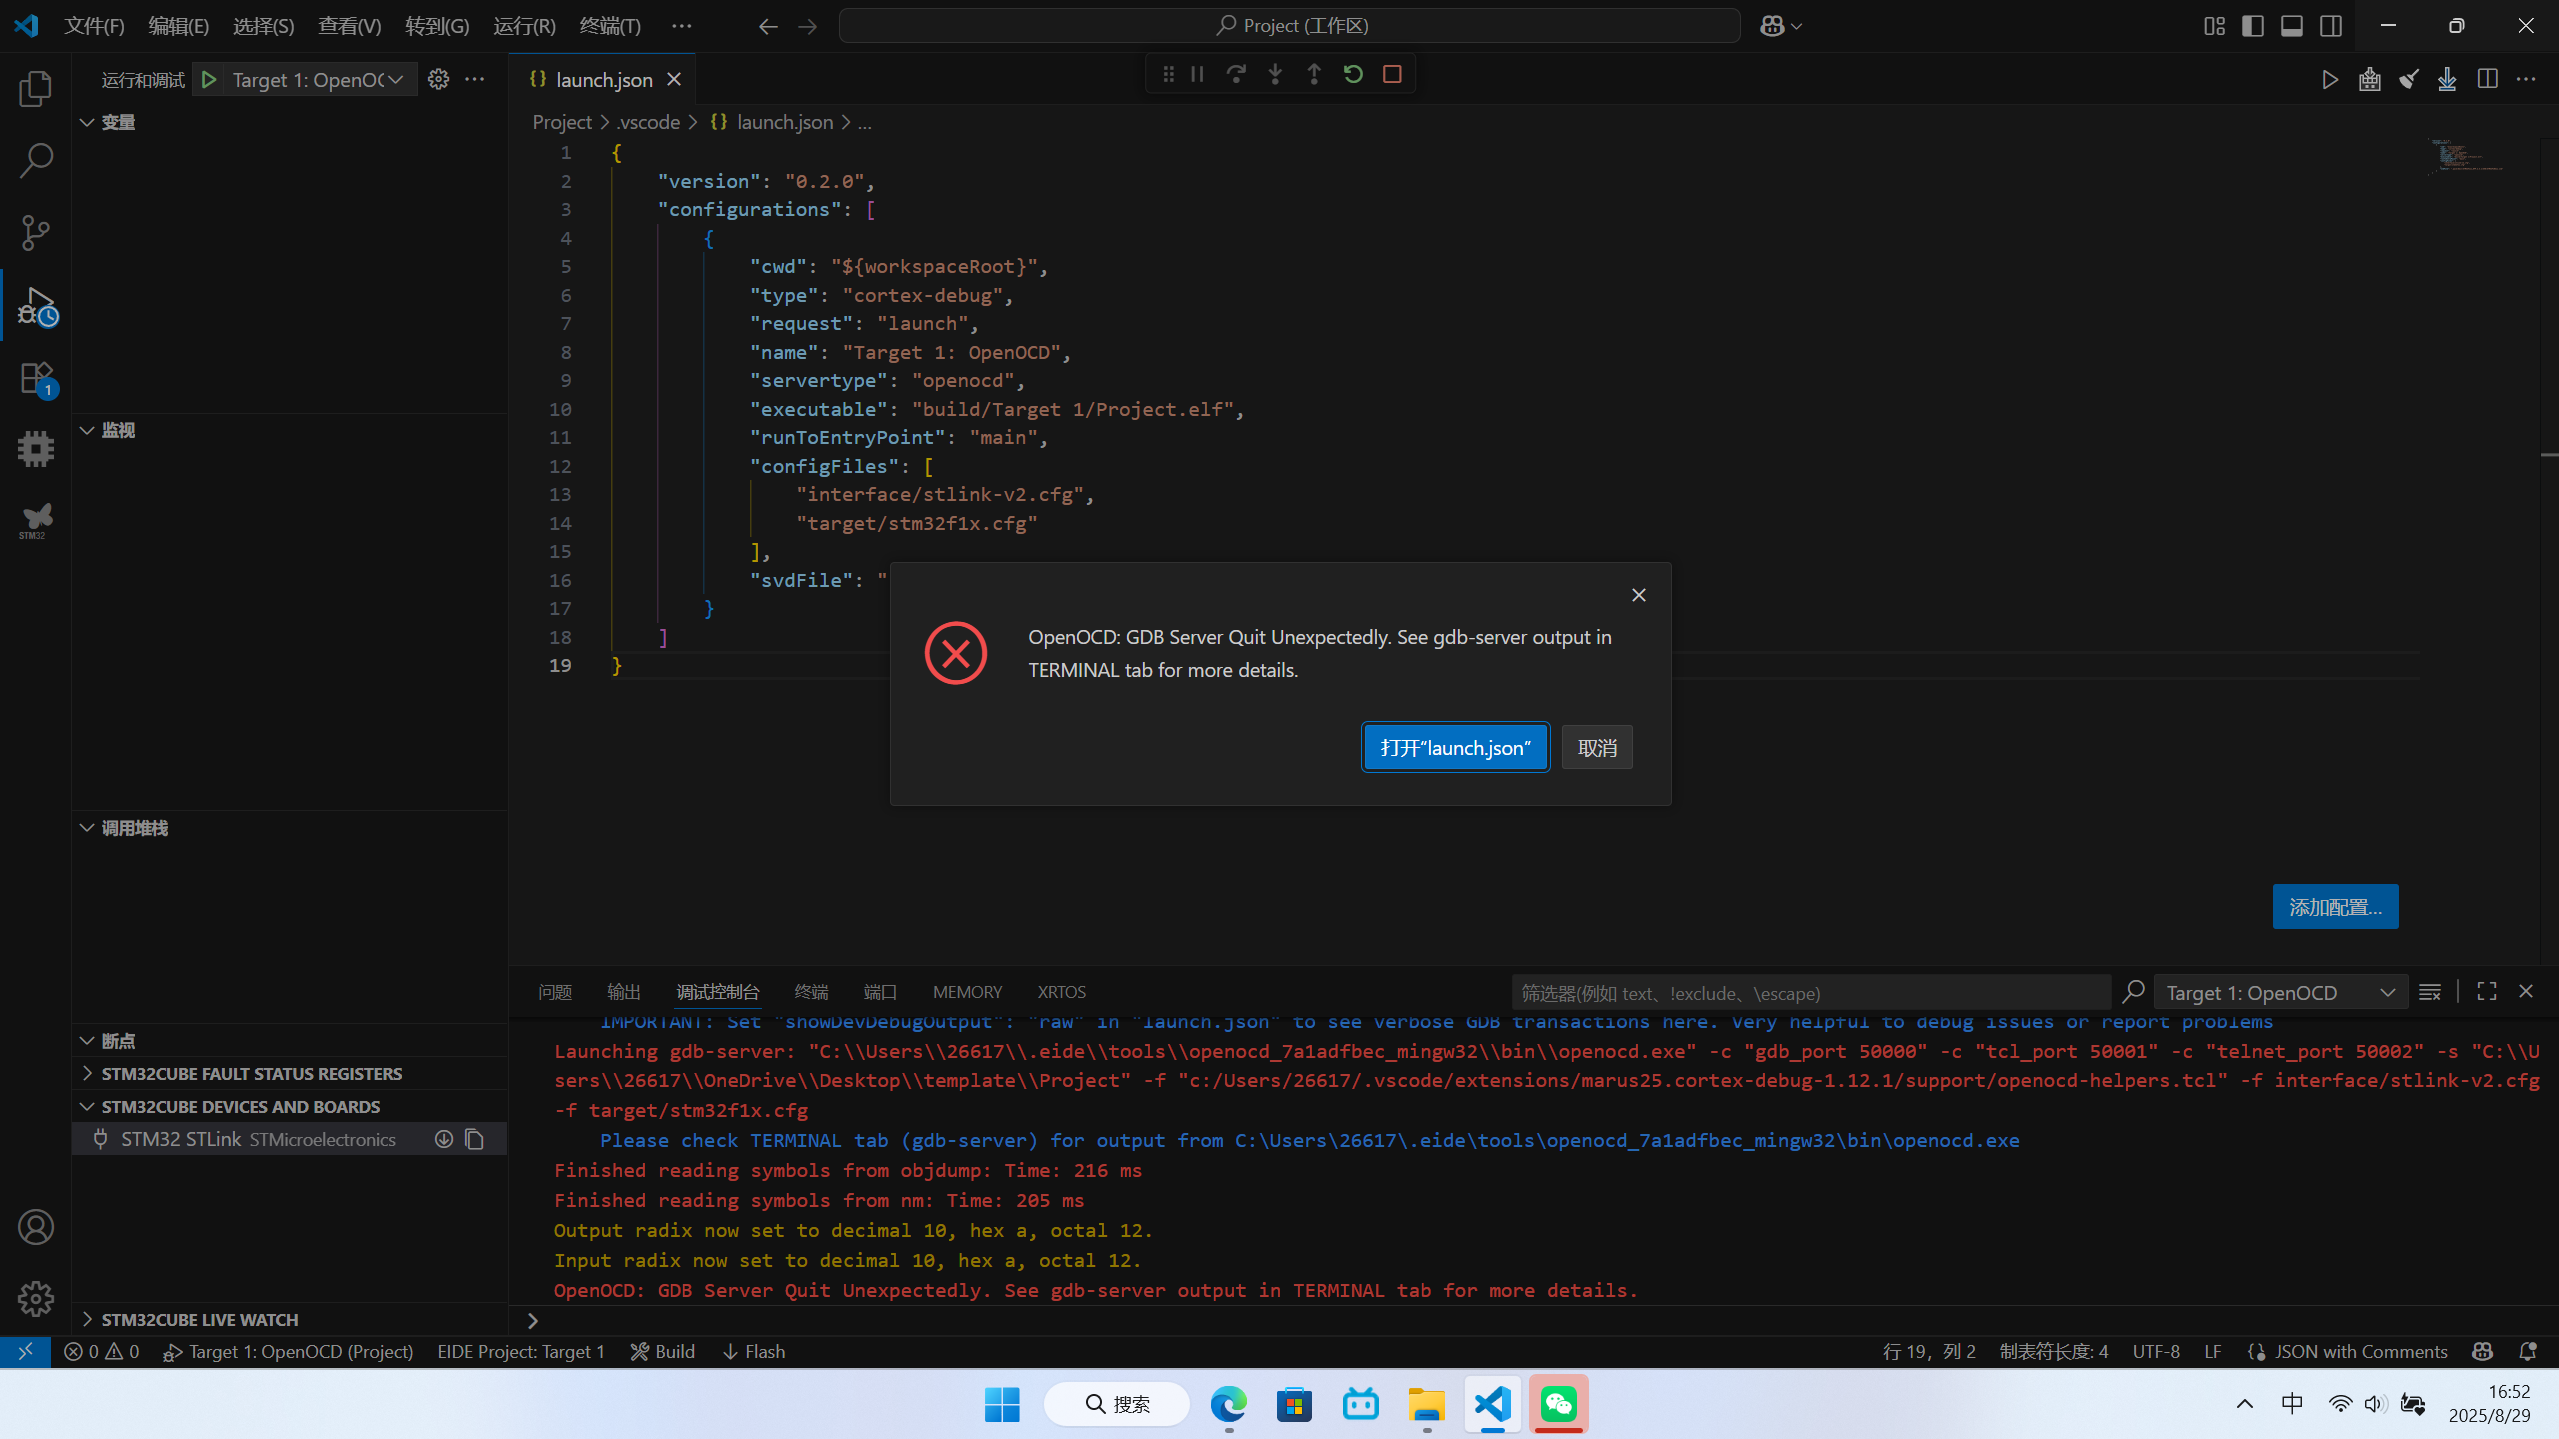2559x1439 pixels.
Task: Start debugging with green play arrow
Action: (x=209, y=79)
